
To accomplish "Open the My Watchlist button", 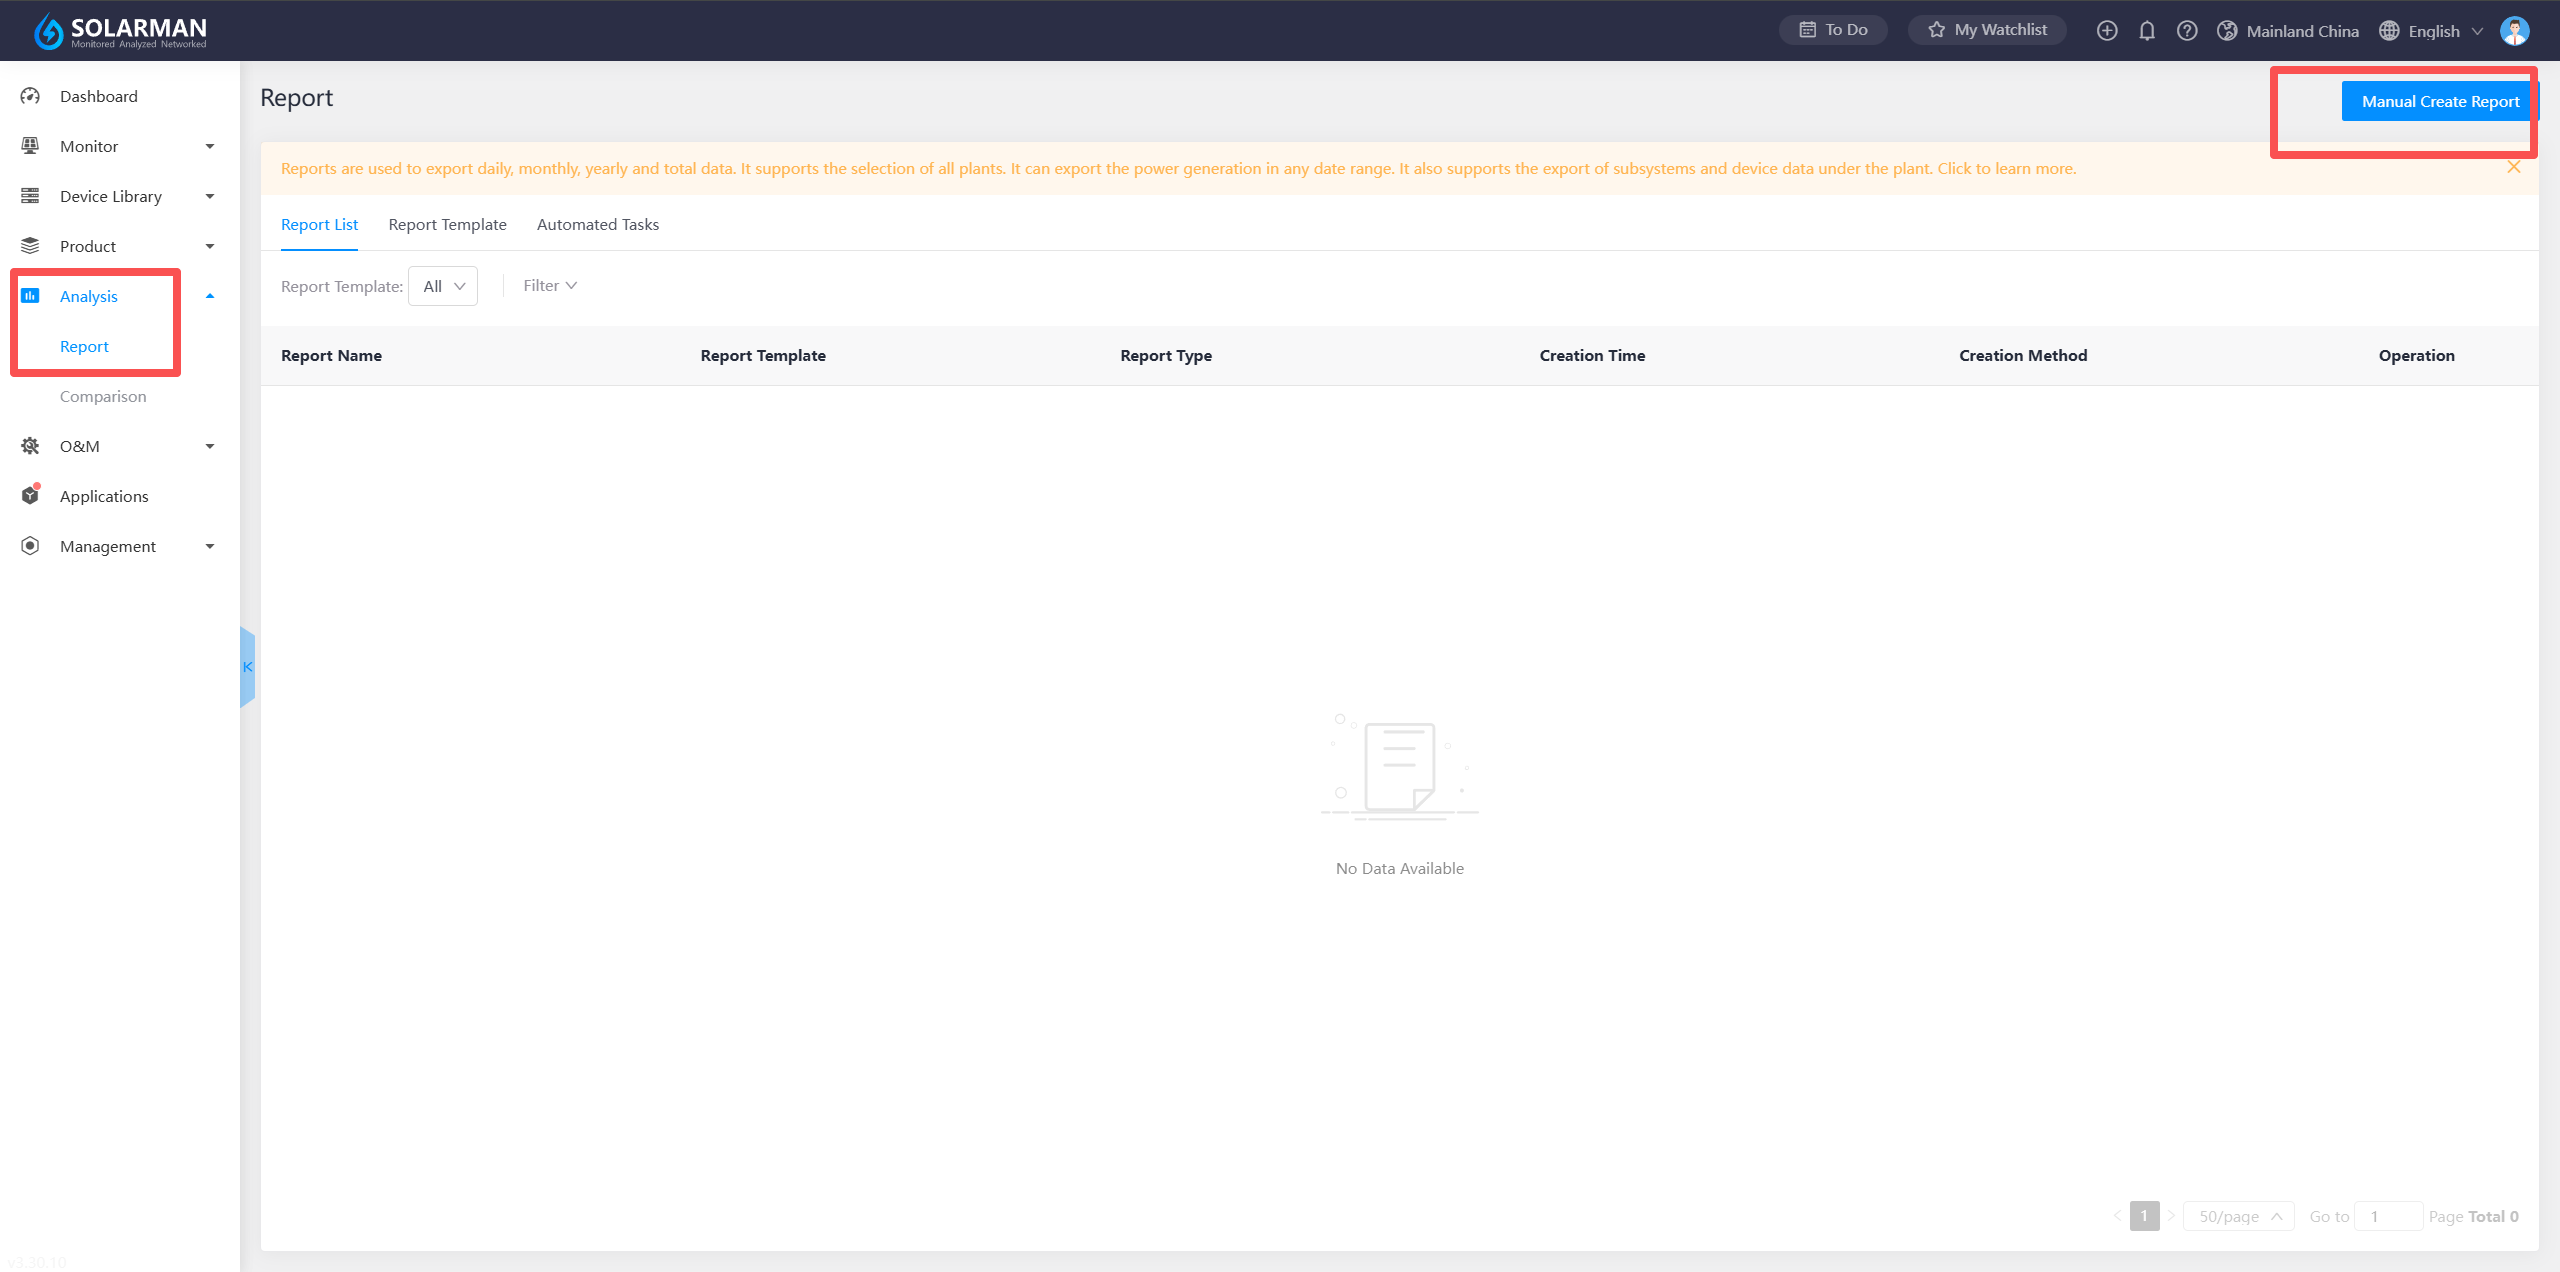I will click(x=1987, y=30).
